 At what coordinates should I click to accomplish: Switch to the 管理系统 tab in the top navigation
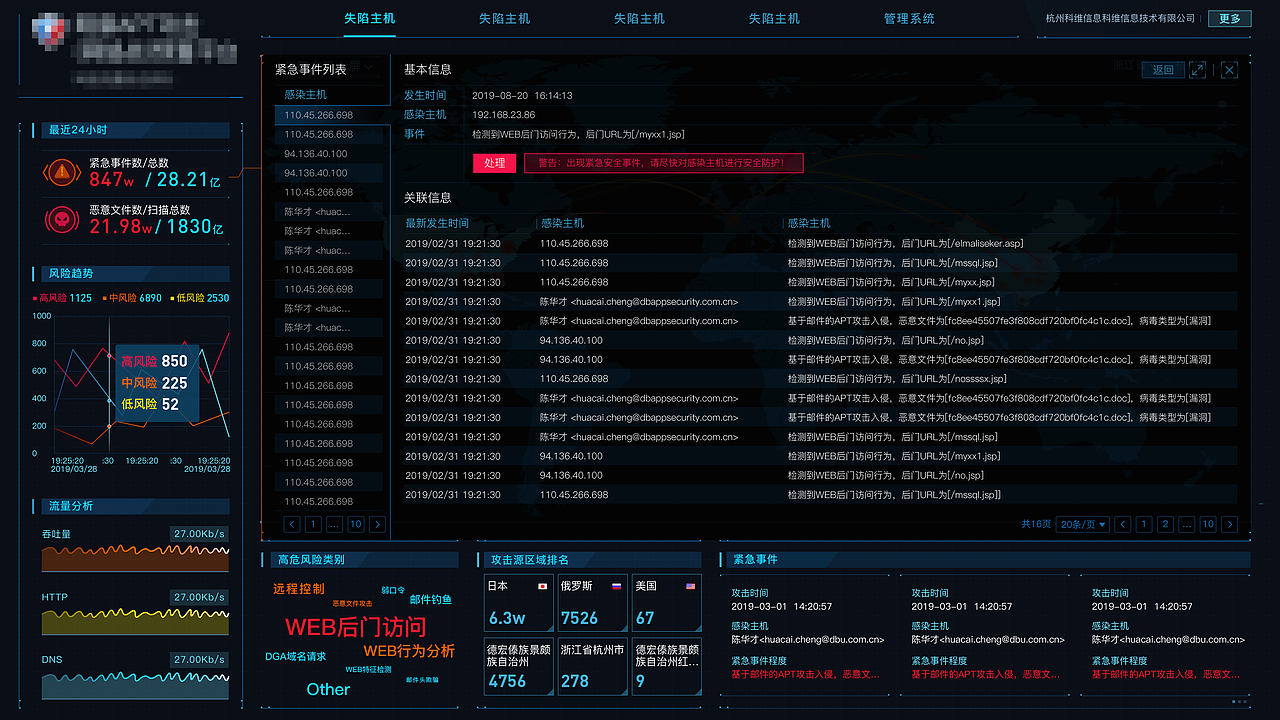point(907,18)
